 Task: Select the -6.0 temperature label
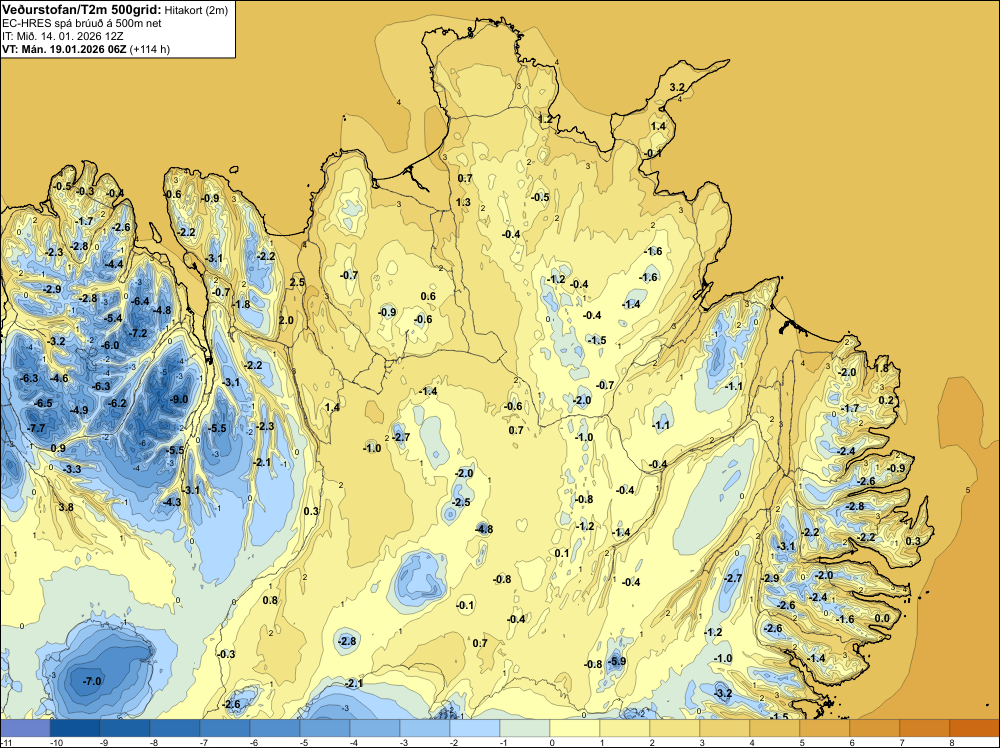point(110,345)
